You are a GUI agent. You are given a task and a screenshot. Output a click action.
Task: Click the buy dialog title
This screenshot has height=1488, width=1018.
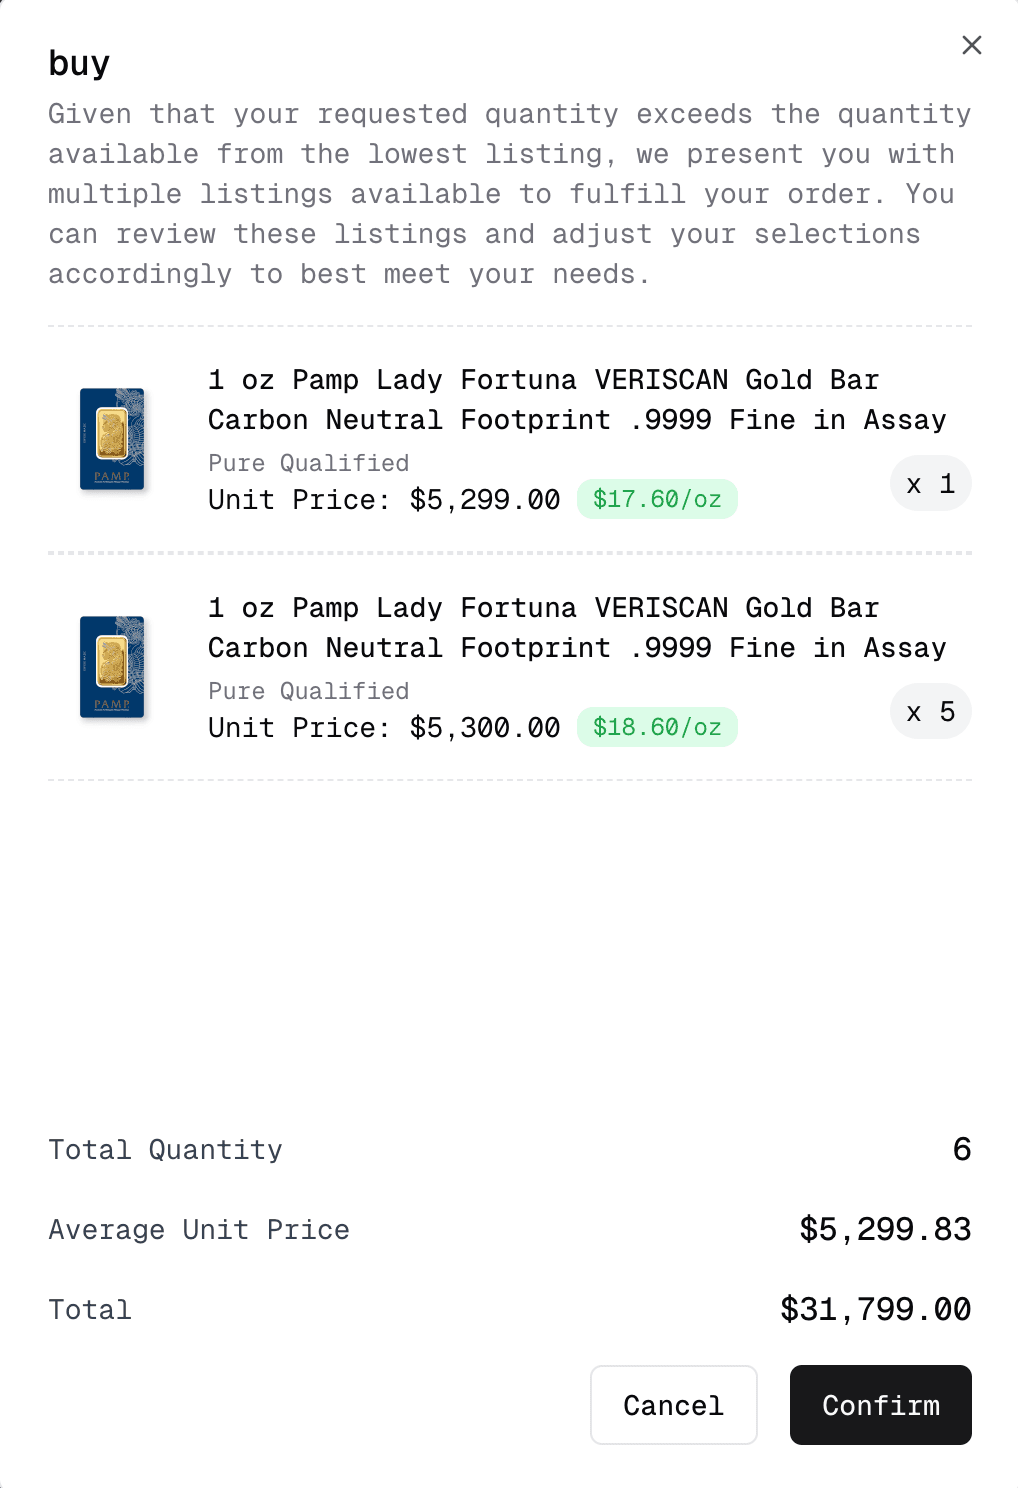78,63
